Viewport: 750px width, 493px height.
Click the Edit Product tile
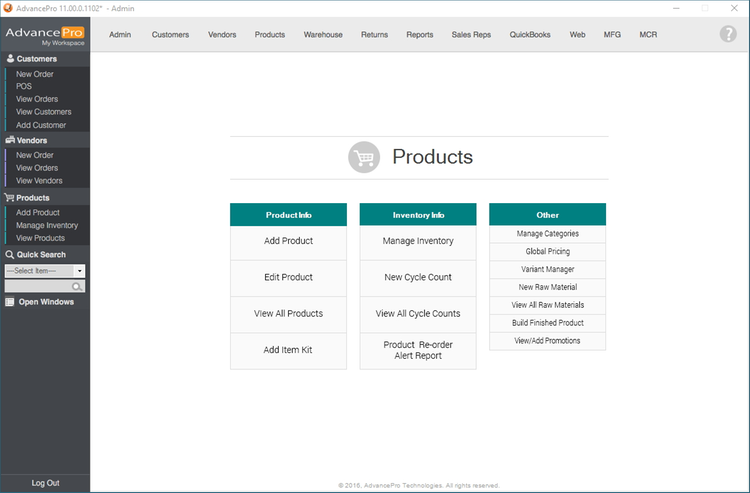click(x=288, y=278)
